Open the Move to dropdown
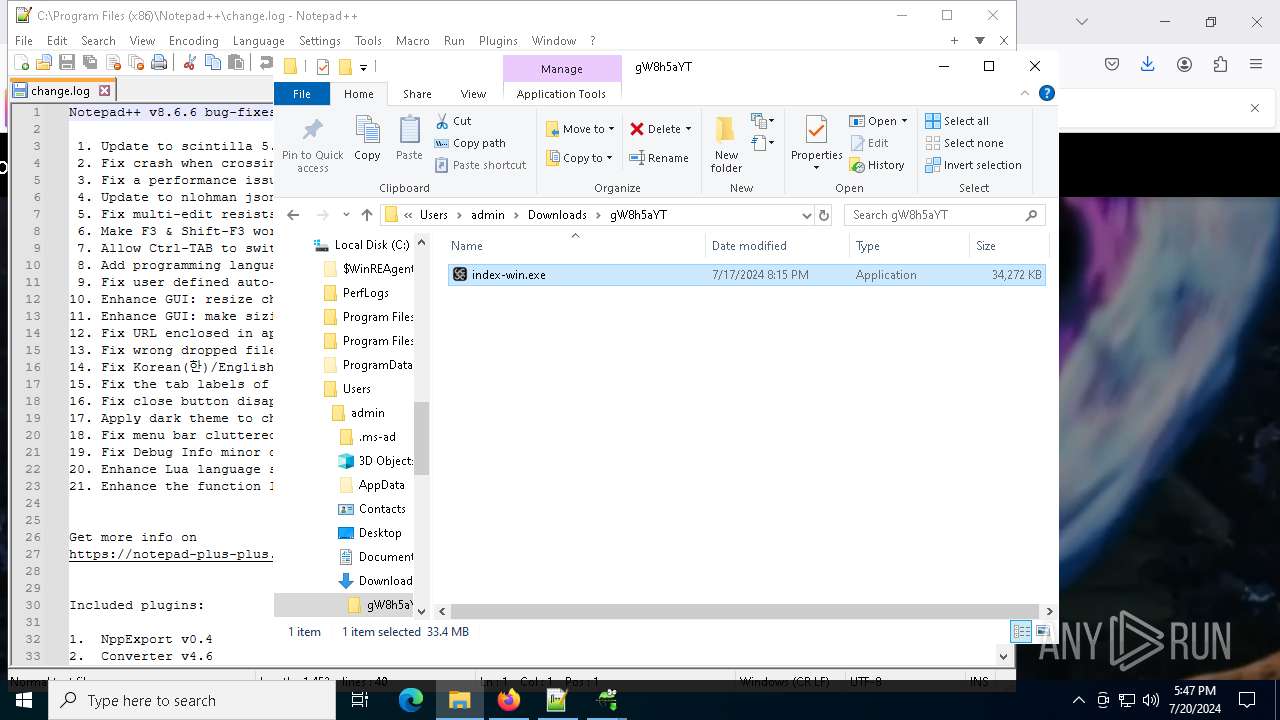 tap(580, 129)
